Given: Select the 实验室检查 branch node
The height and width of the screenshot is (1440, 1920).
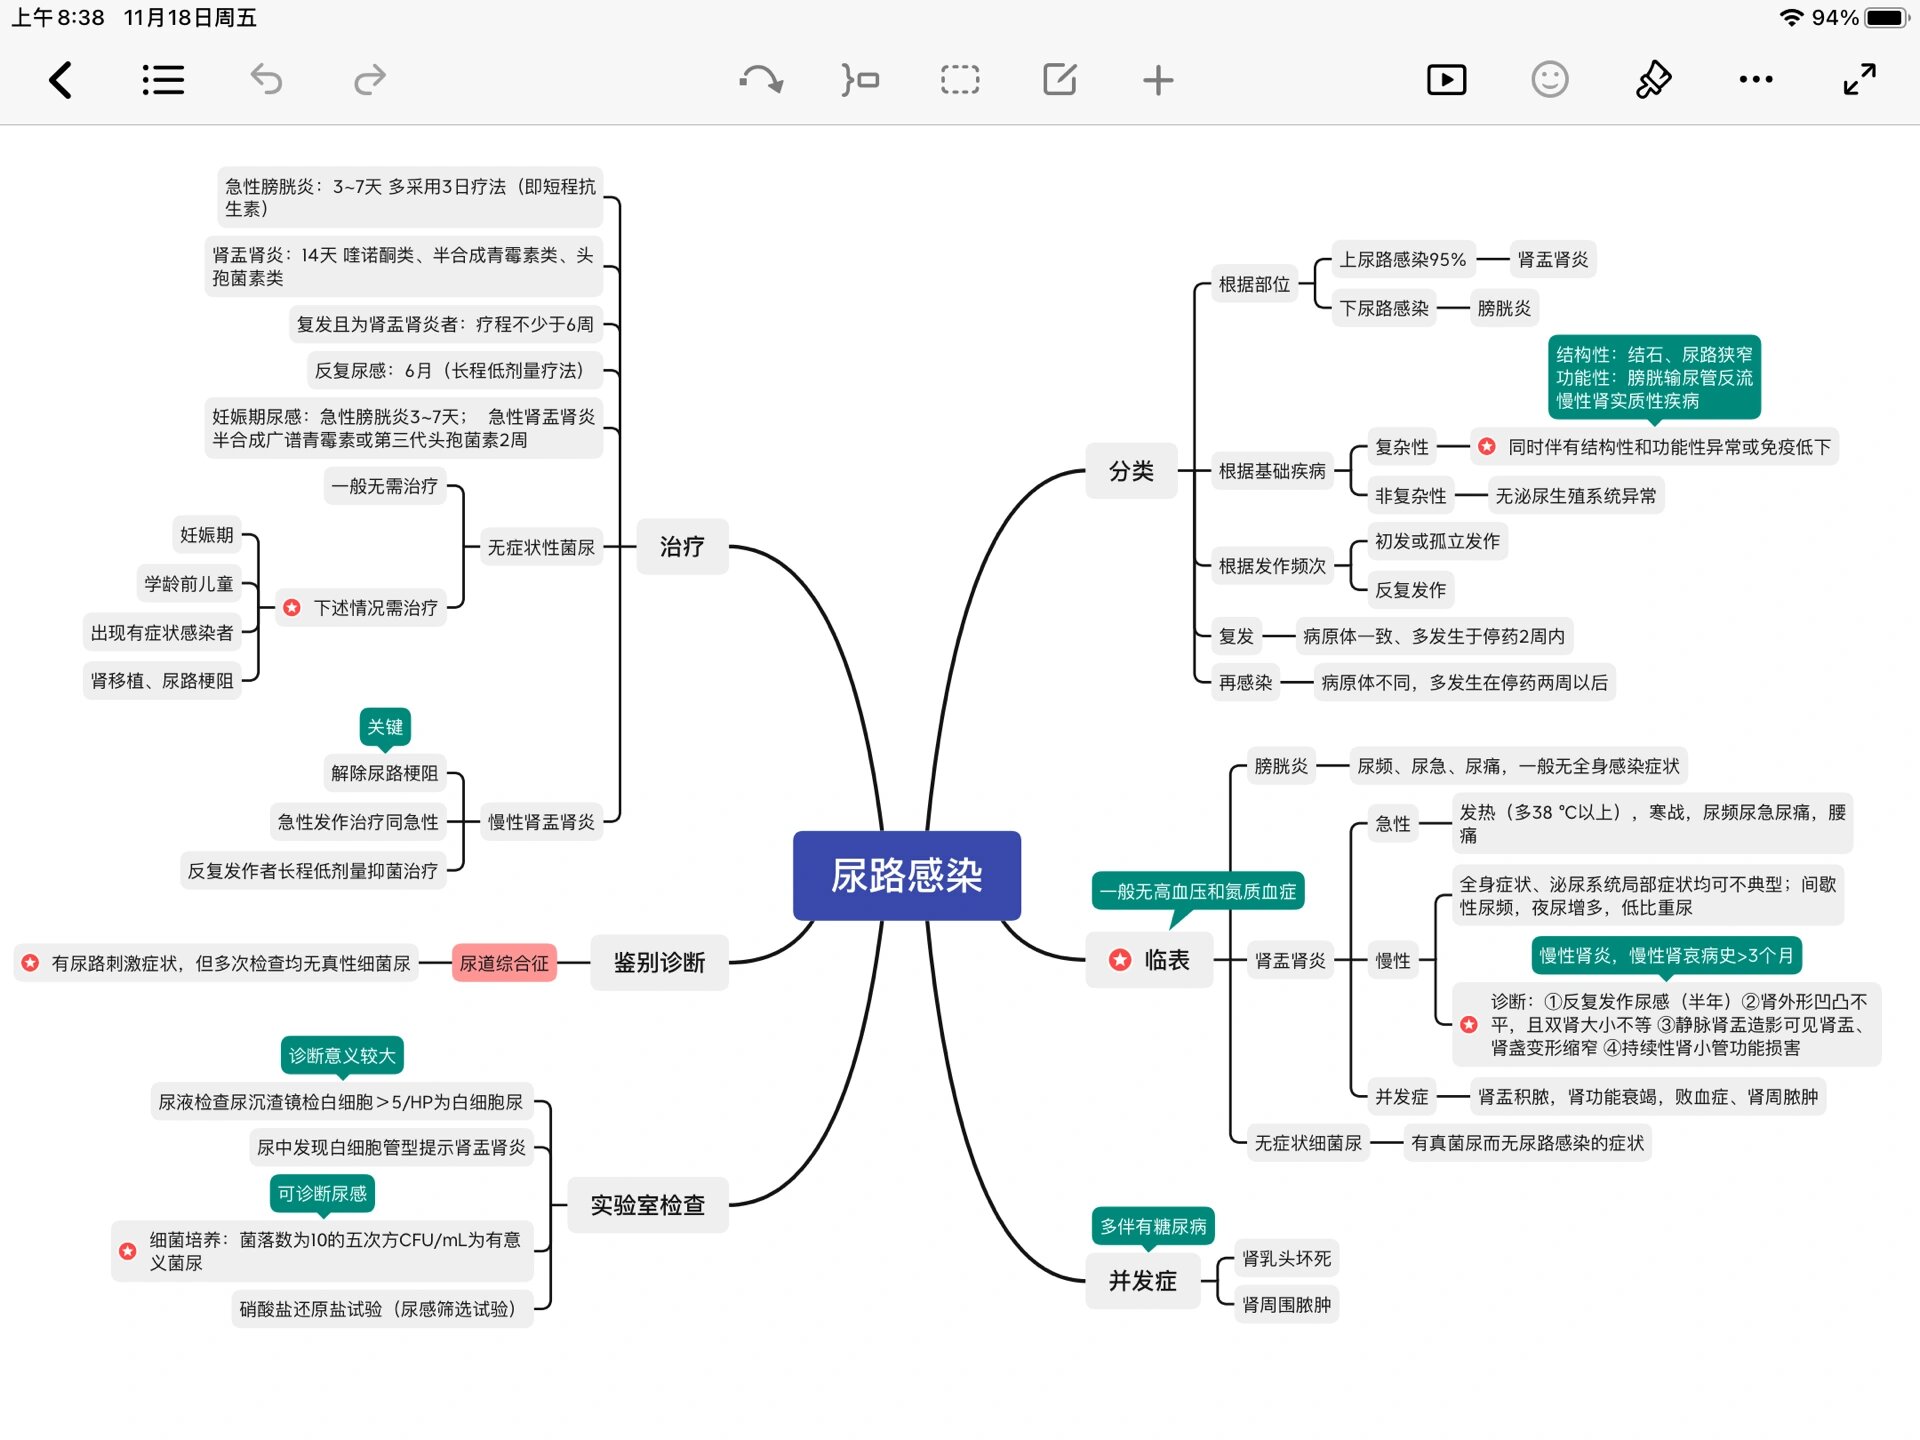Looking at the screenshot, I should pyautogui.click(x=647, y=1205).
